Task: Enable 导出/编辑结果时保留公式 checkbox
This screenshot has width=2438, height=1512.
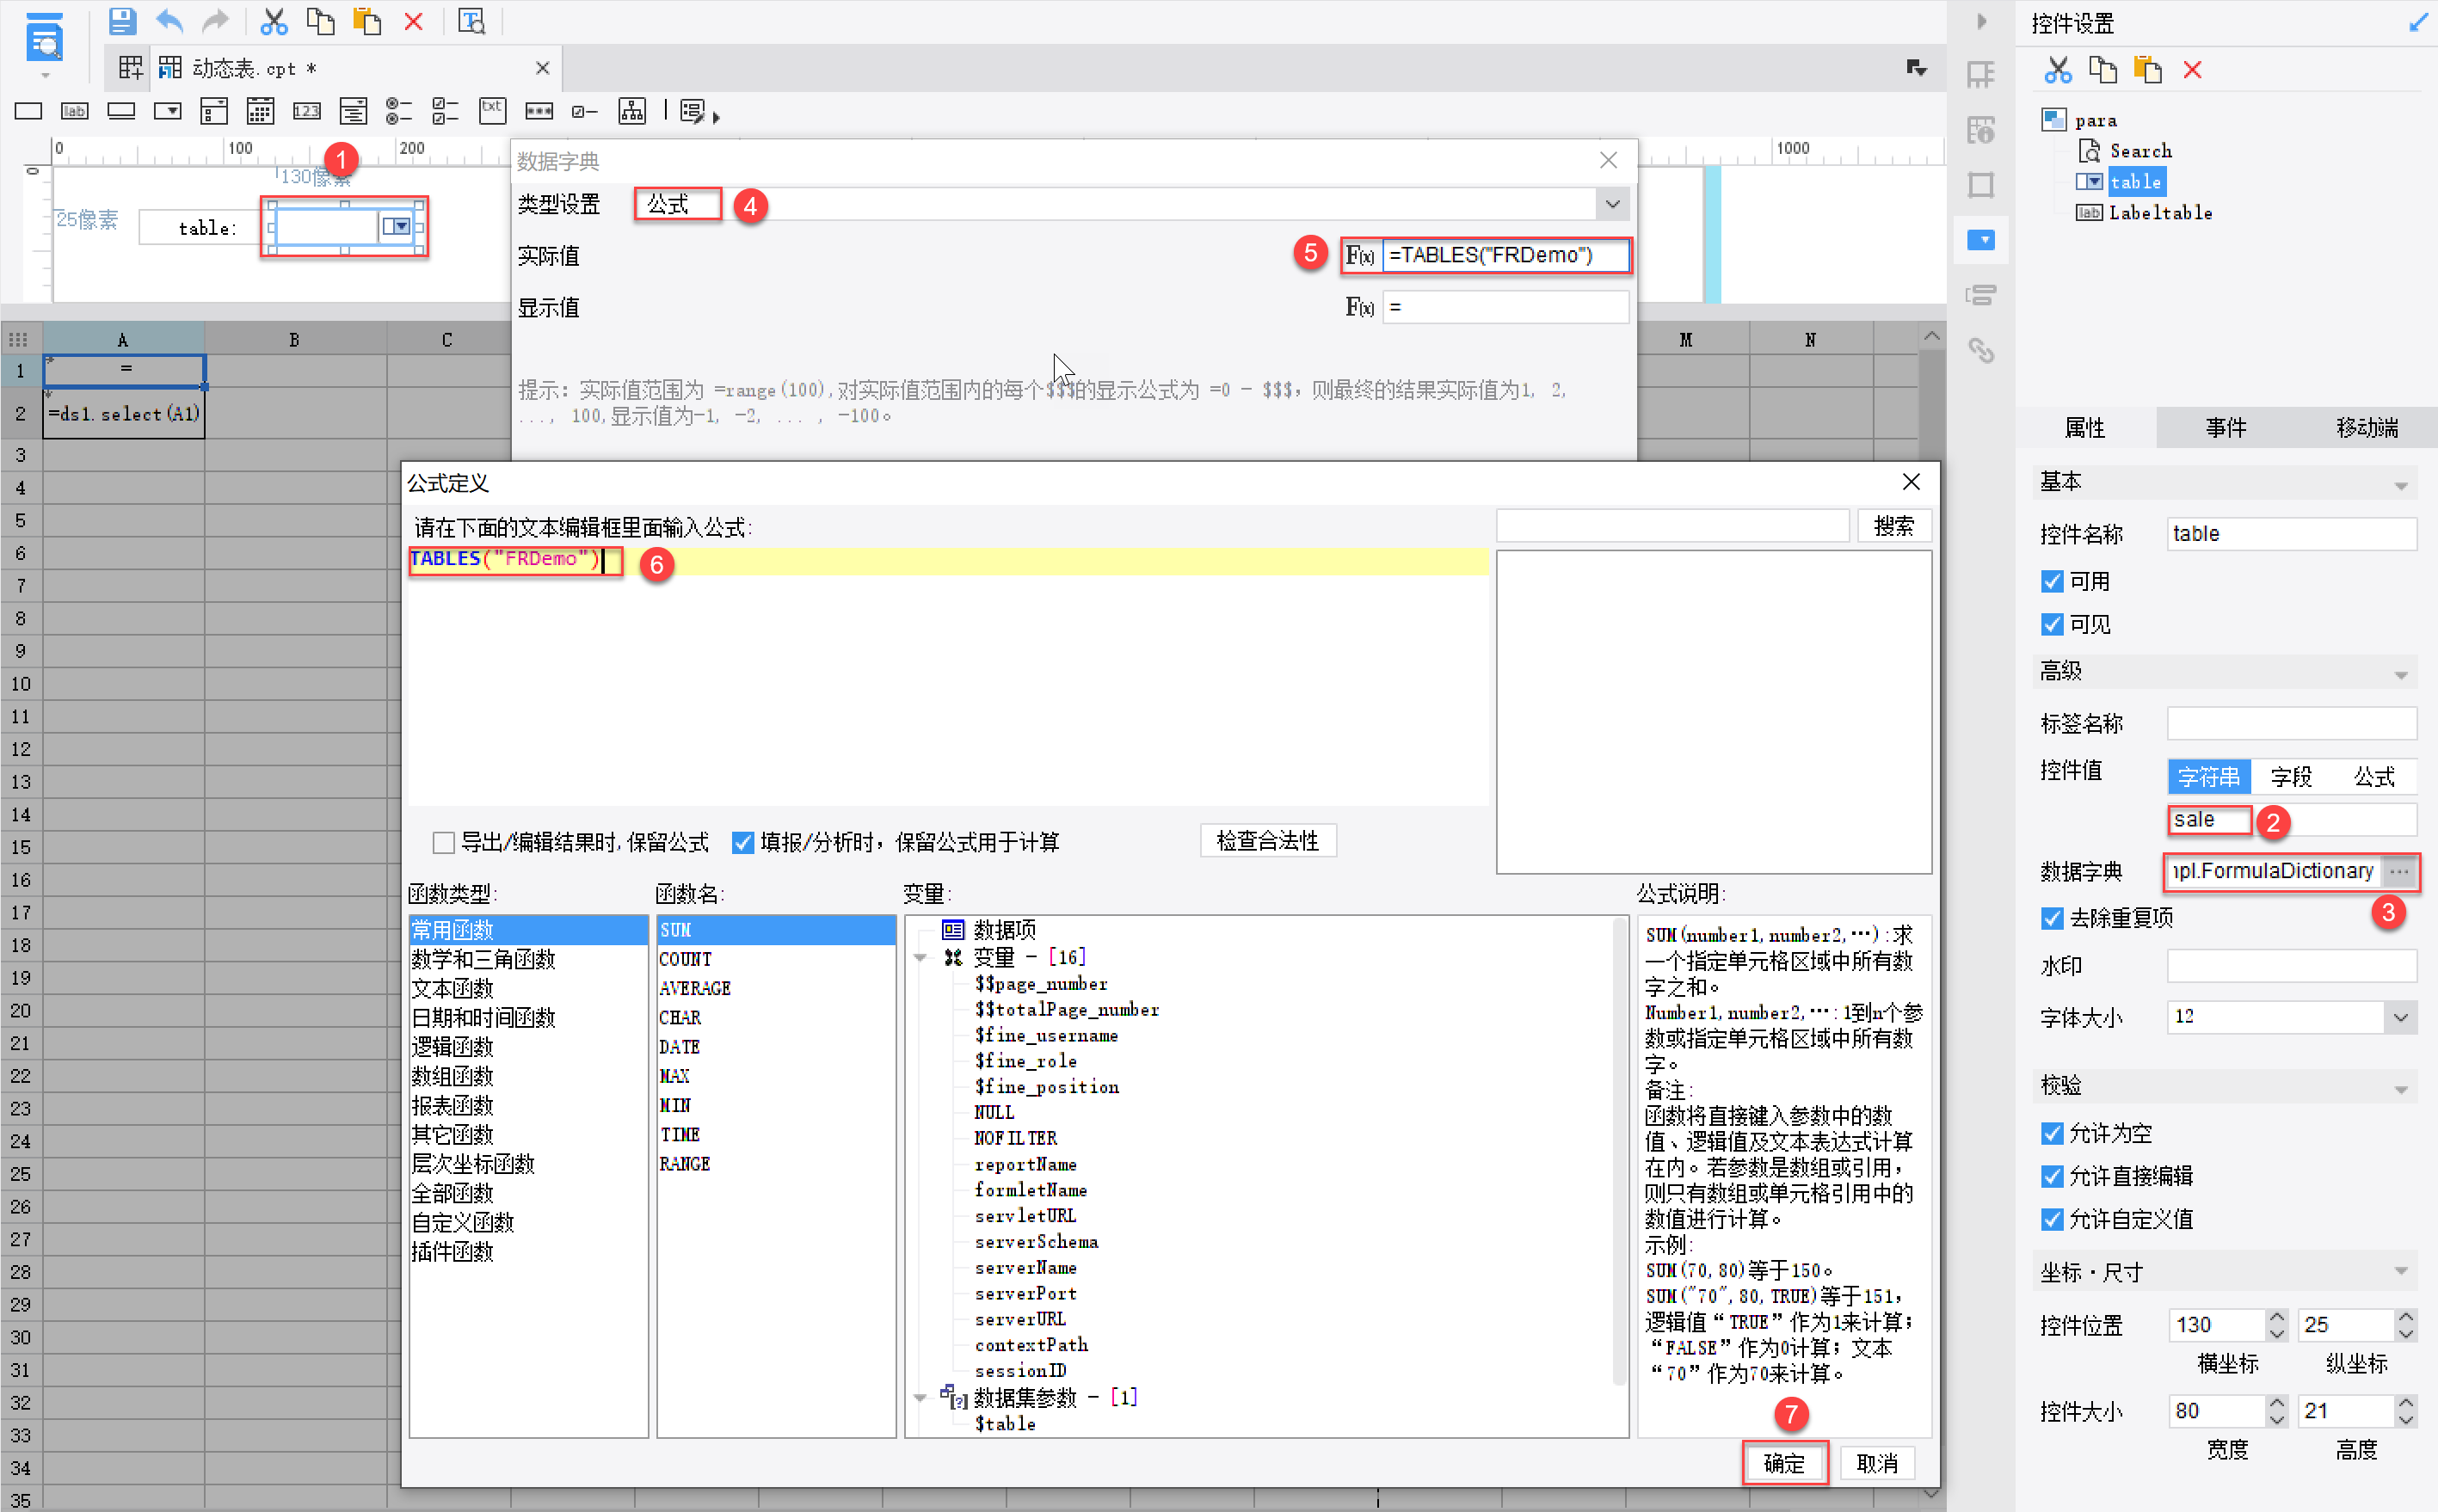Action: [444, 842]
